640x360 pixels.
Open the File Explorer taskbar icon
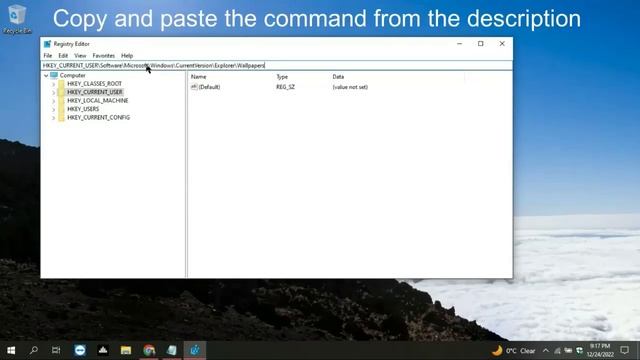126,350
